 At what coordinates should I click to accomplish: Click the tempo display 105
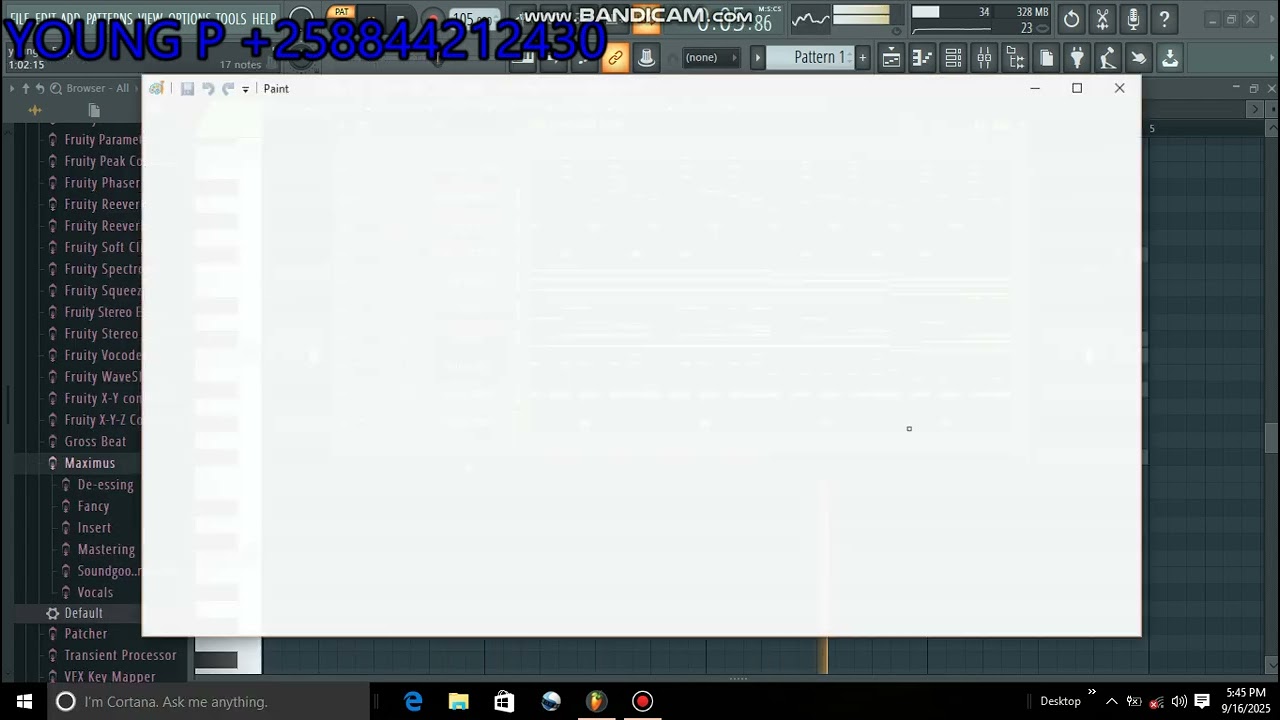(474, 19)
